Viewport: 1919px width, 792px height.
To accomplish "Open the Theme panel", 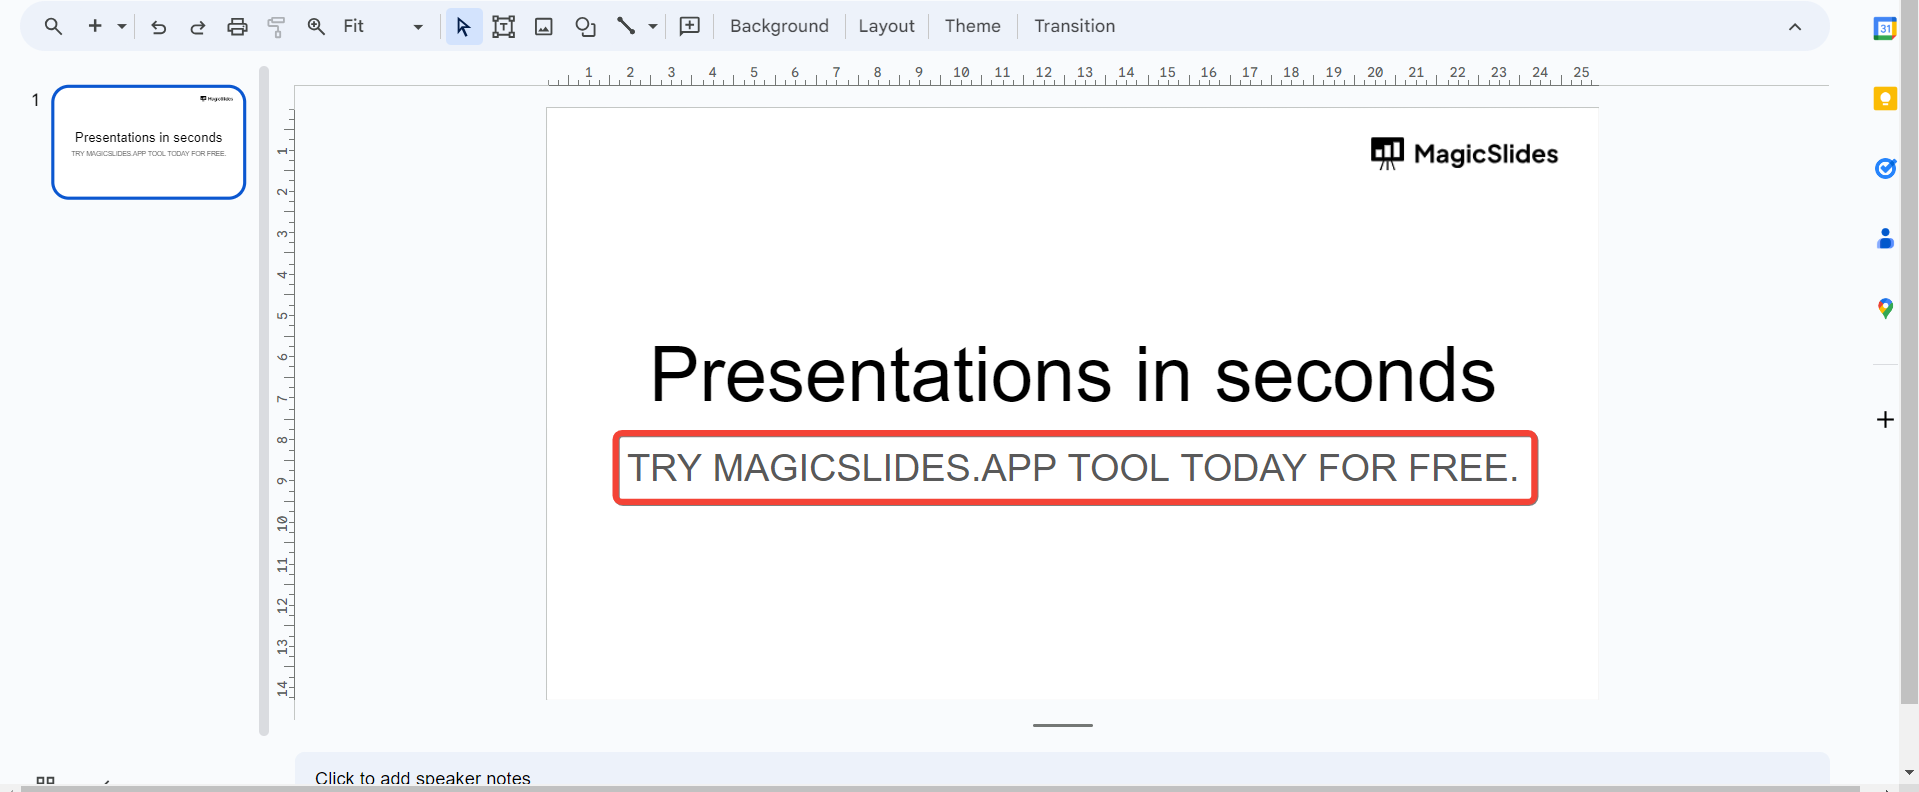I will click(x=972, y=27).
